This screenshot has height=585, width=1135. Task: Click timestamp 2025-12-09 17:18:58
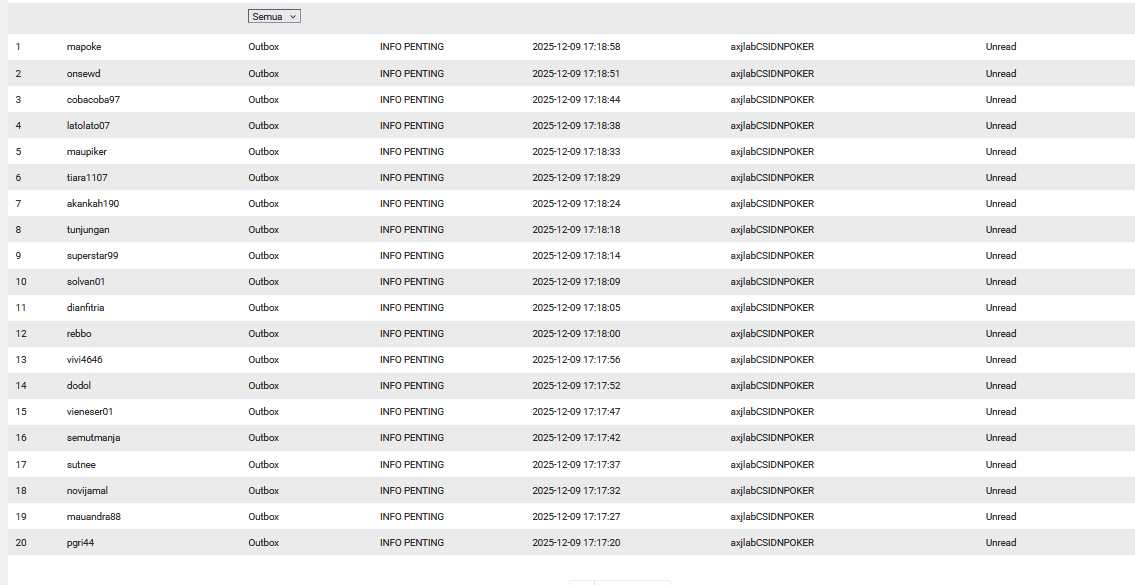576,47
